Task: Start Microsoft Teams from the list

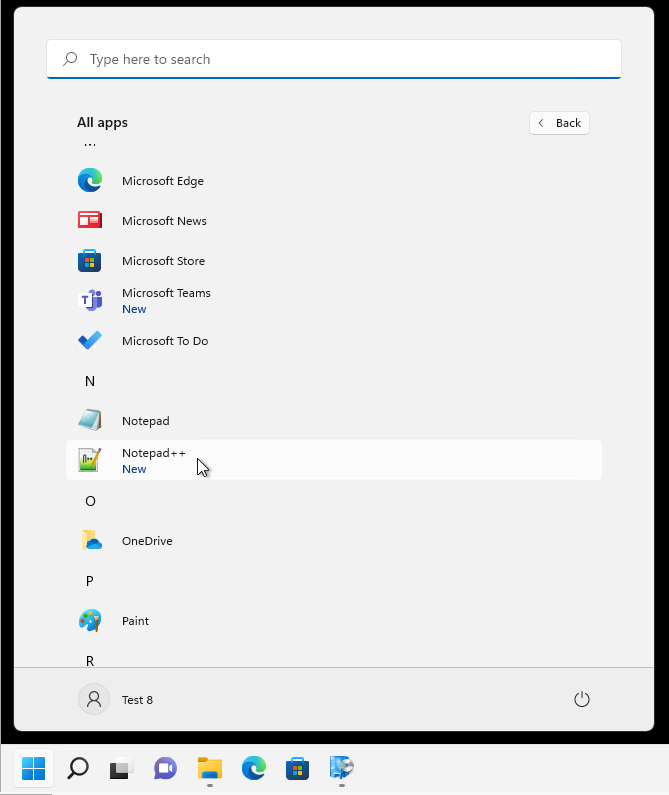Action: click(x=165, y=300)
